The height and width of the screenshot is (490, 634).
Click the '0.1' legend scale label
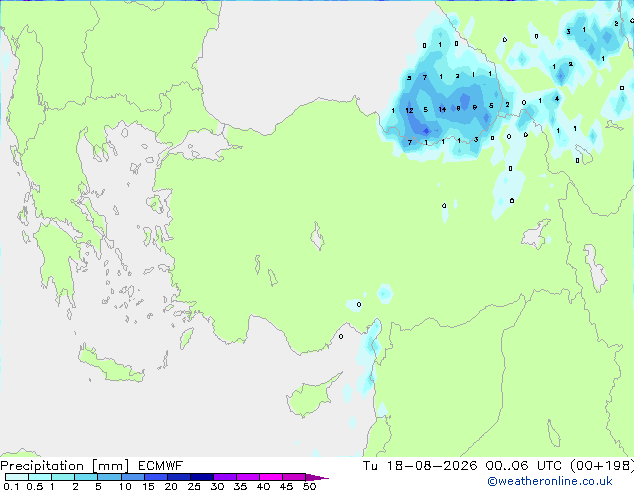(x=11, y=486)
